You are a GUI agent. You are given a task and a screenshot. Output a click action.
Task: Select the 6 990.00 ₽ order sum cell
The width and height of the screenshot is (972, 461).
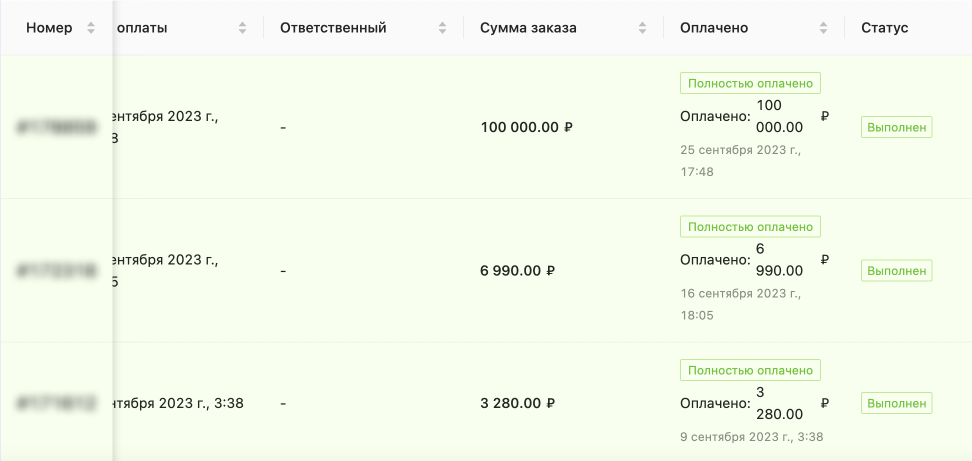[x=517, y=270]
